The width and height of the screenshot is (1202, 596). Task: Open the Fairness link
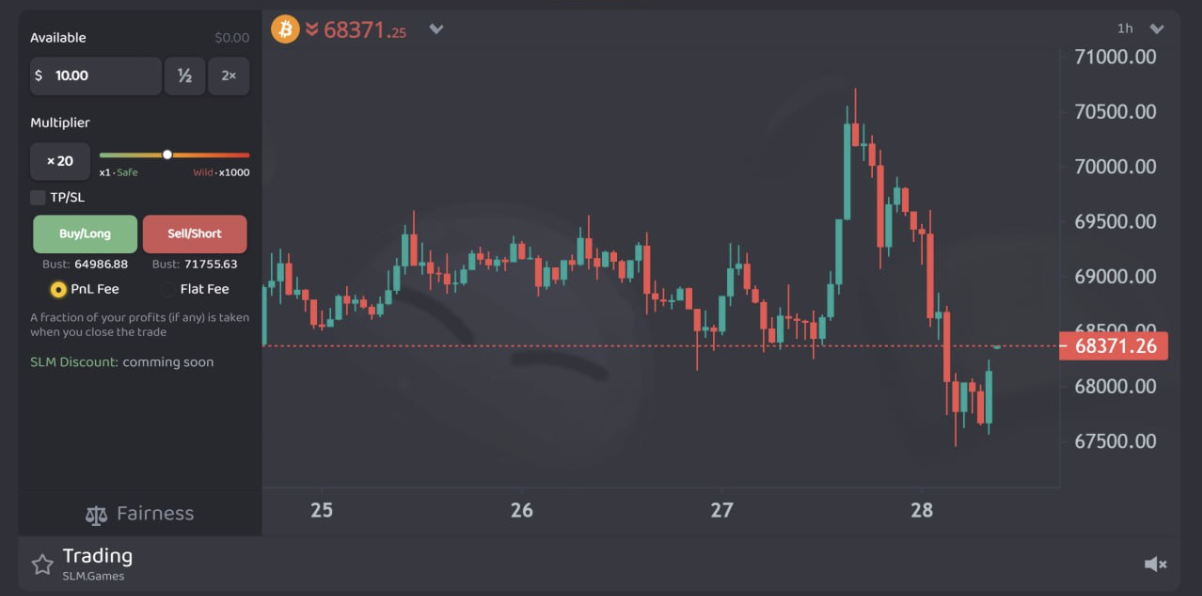coord(155,514)
